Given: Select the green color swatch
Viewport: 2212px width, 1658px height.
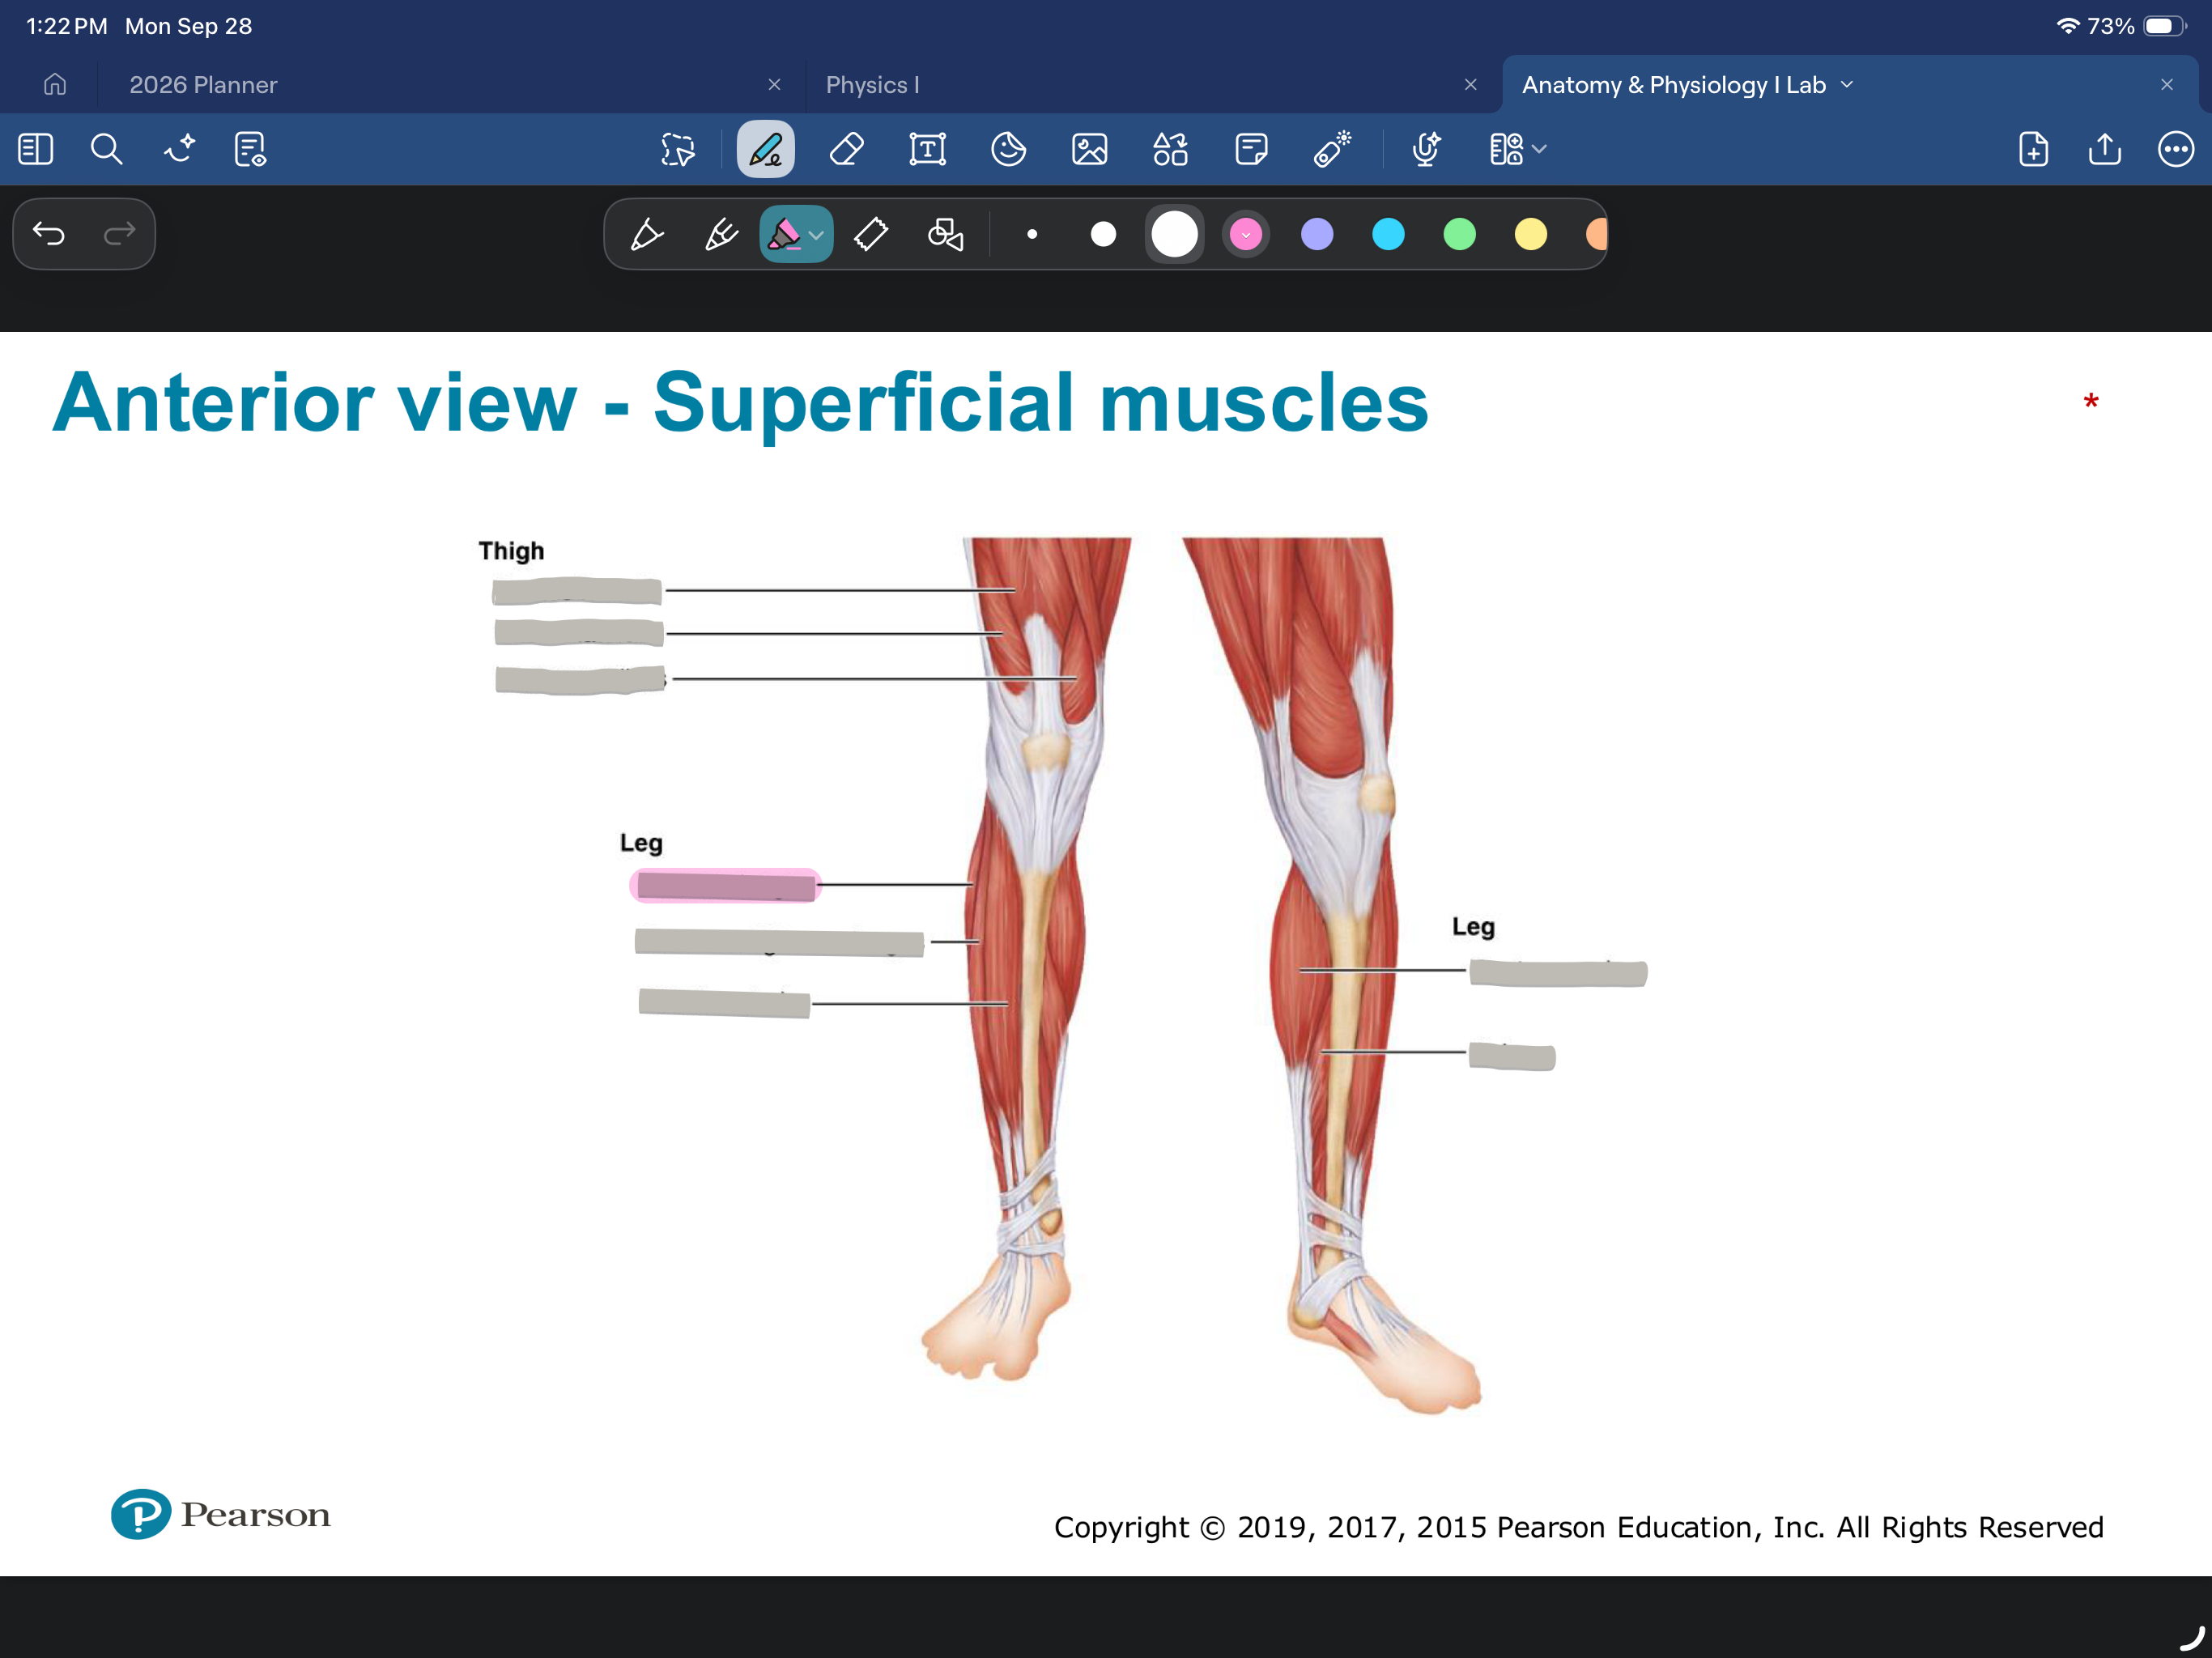Looking at the screenshot, I should point(1459,234).
